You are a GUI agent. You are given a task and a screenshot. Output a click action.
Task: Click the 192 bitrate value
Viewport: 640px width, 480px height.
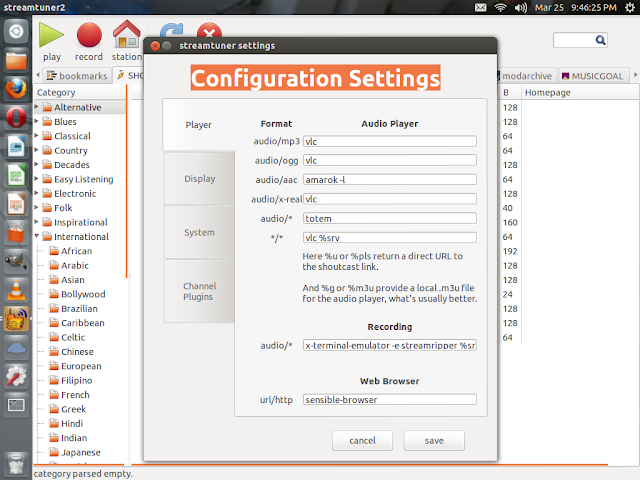click(510, 251)
